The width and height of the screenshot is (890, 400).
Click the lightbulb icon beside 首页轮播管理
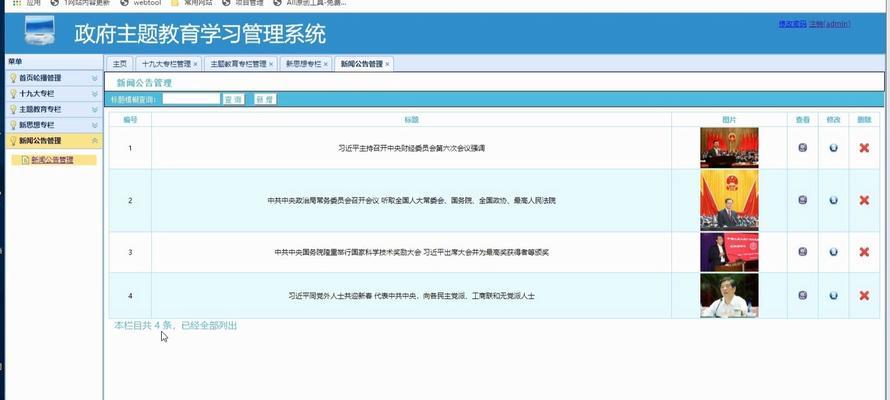click(13, 78)
